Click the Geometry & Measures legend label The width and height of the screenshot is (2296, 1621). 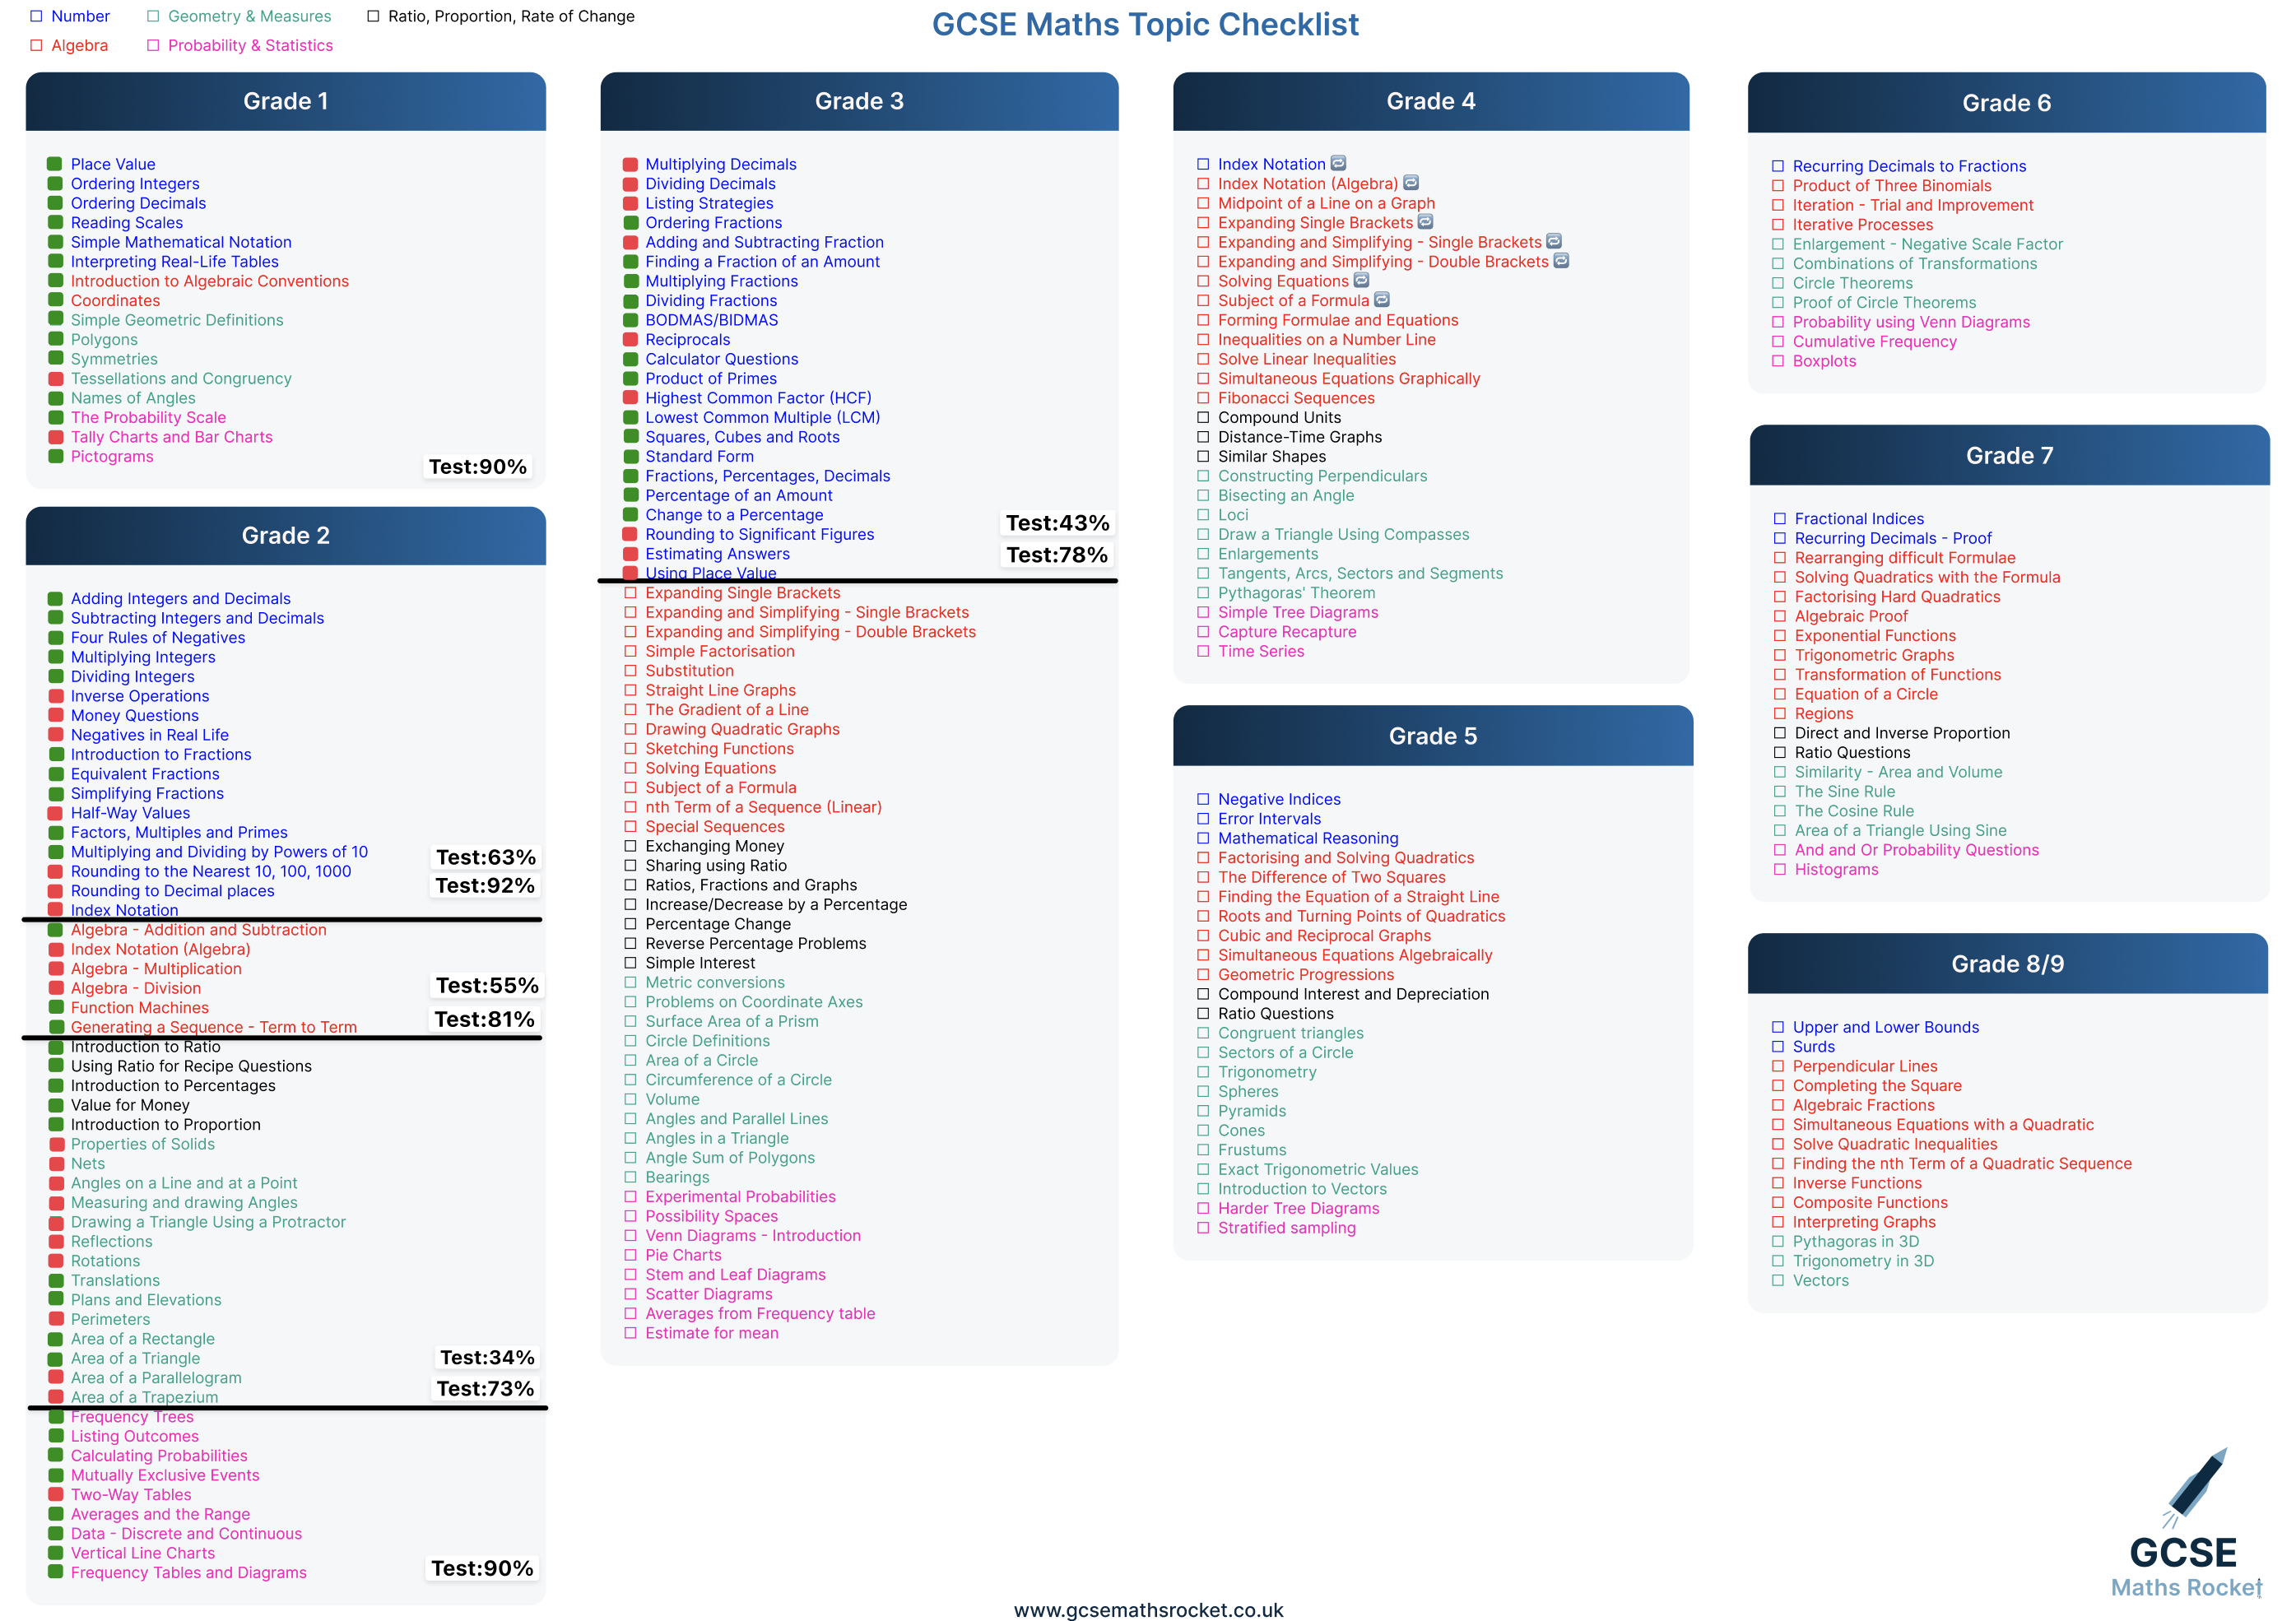(x=249, y=16)
